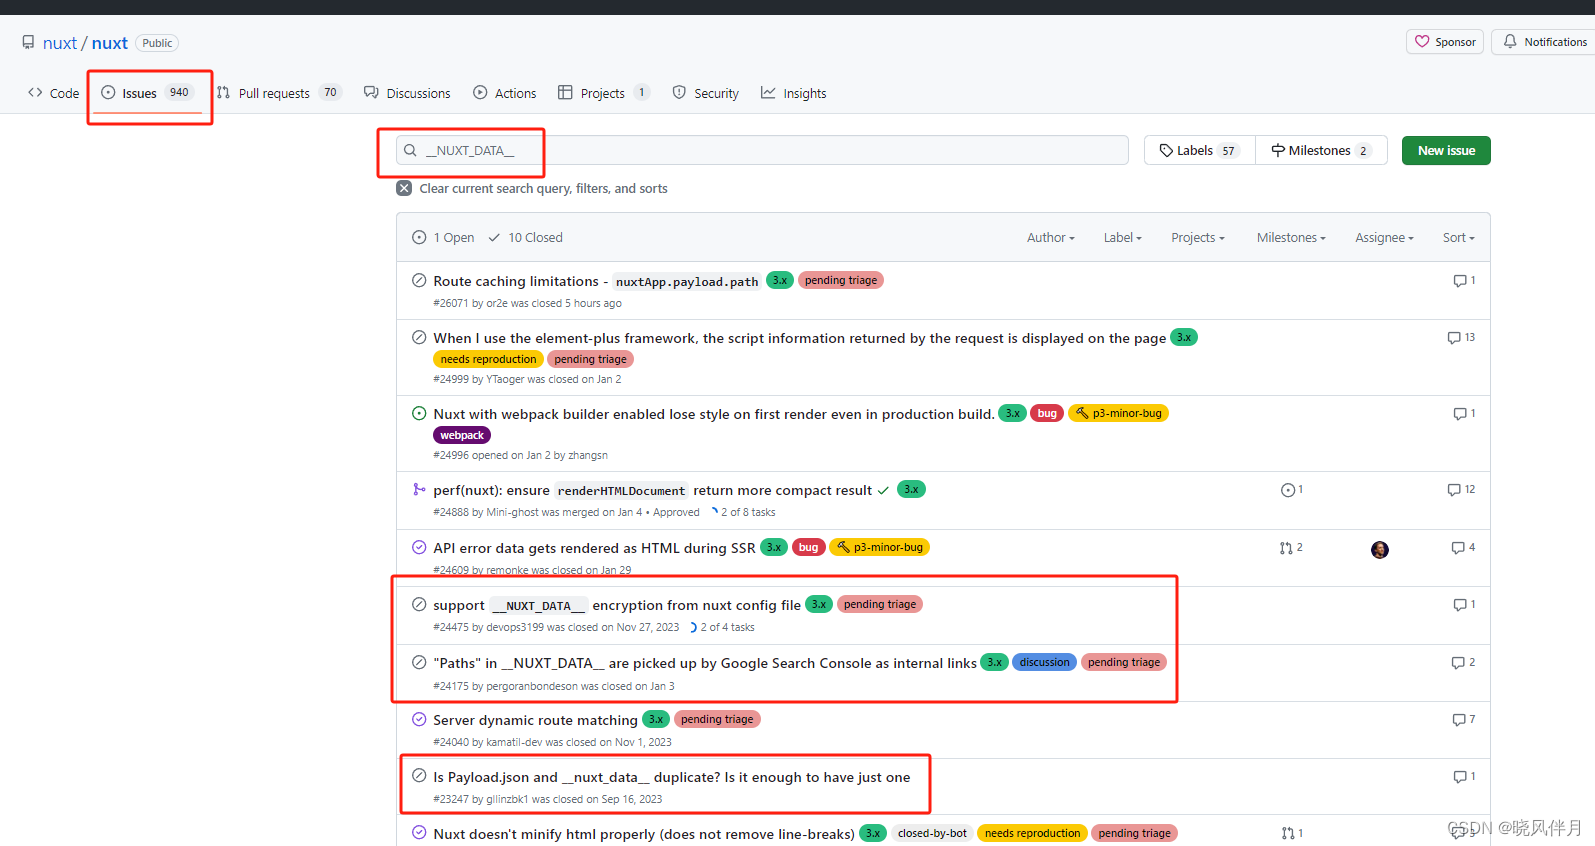The height and width of the screenshot is (846, 1595).
Task: Open the Discussions tab
Action: (407, 93)
